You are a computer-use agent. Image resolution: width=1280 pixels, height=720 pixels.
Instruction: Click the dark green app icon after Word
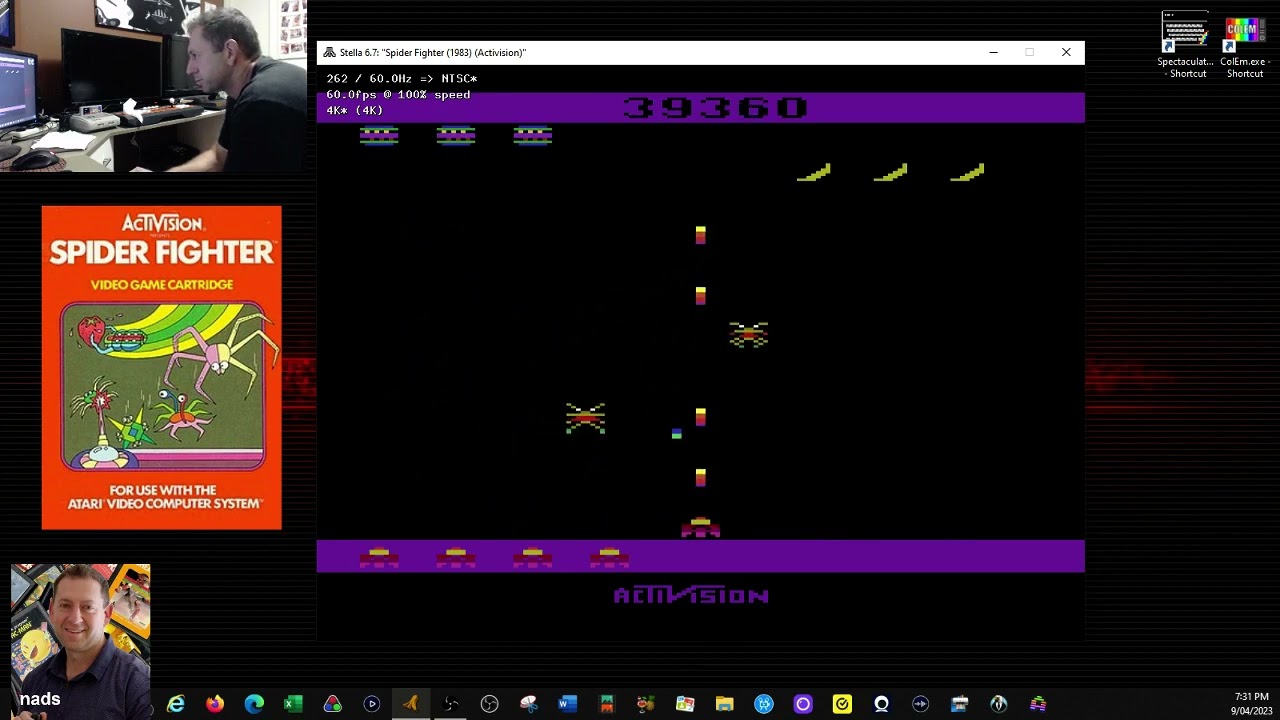[607, 704]
